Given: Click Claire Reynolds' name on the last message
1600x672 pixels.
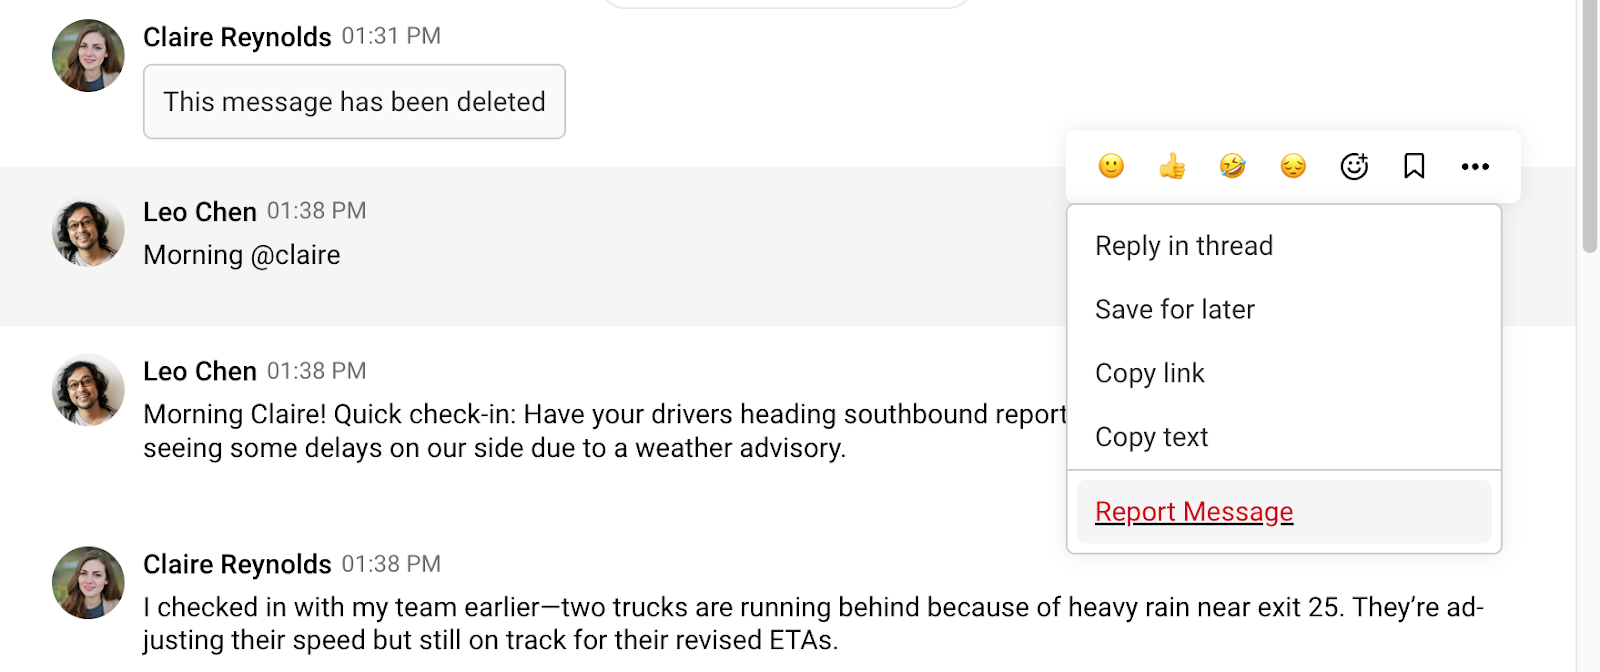Looking at the screenshot, I should 237,565.
